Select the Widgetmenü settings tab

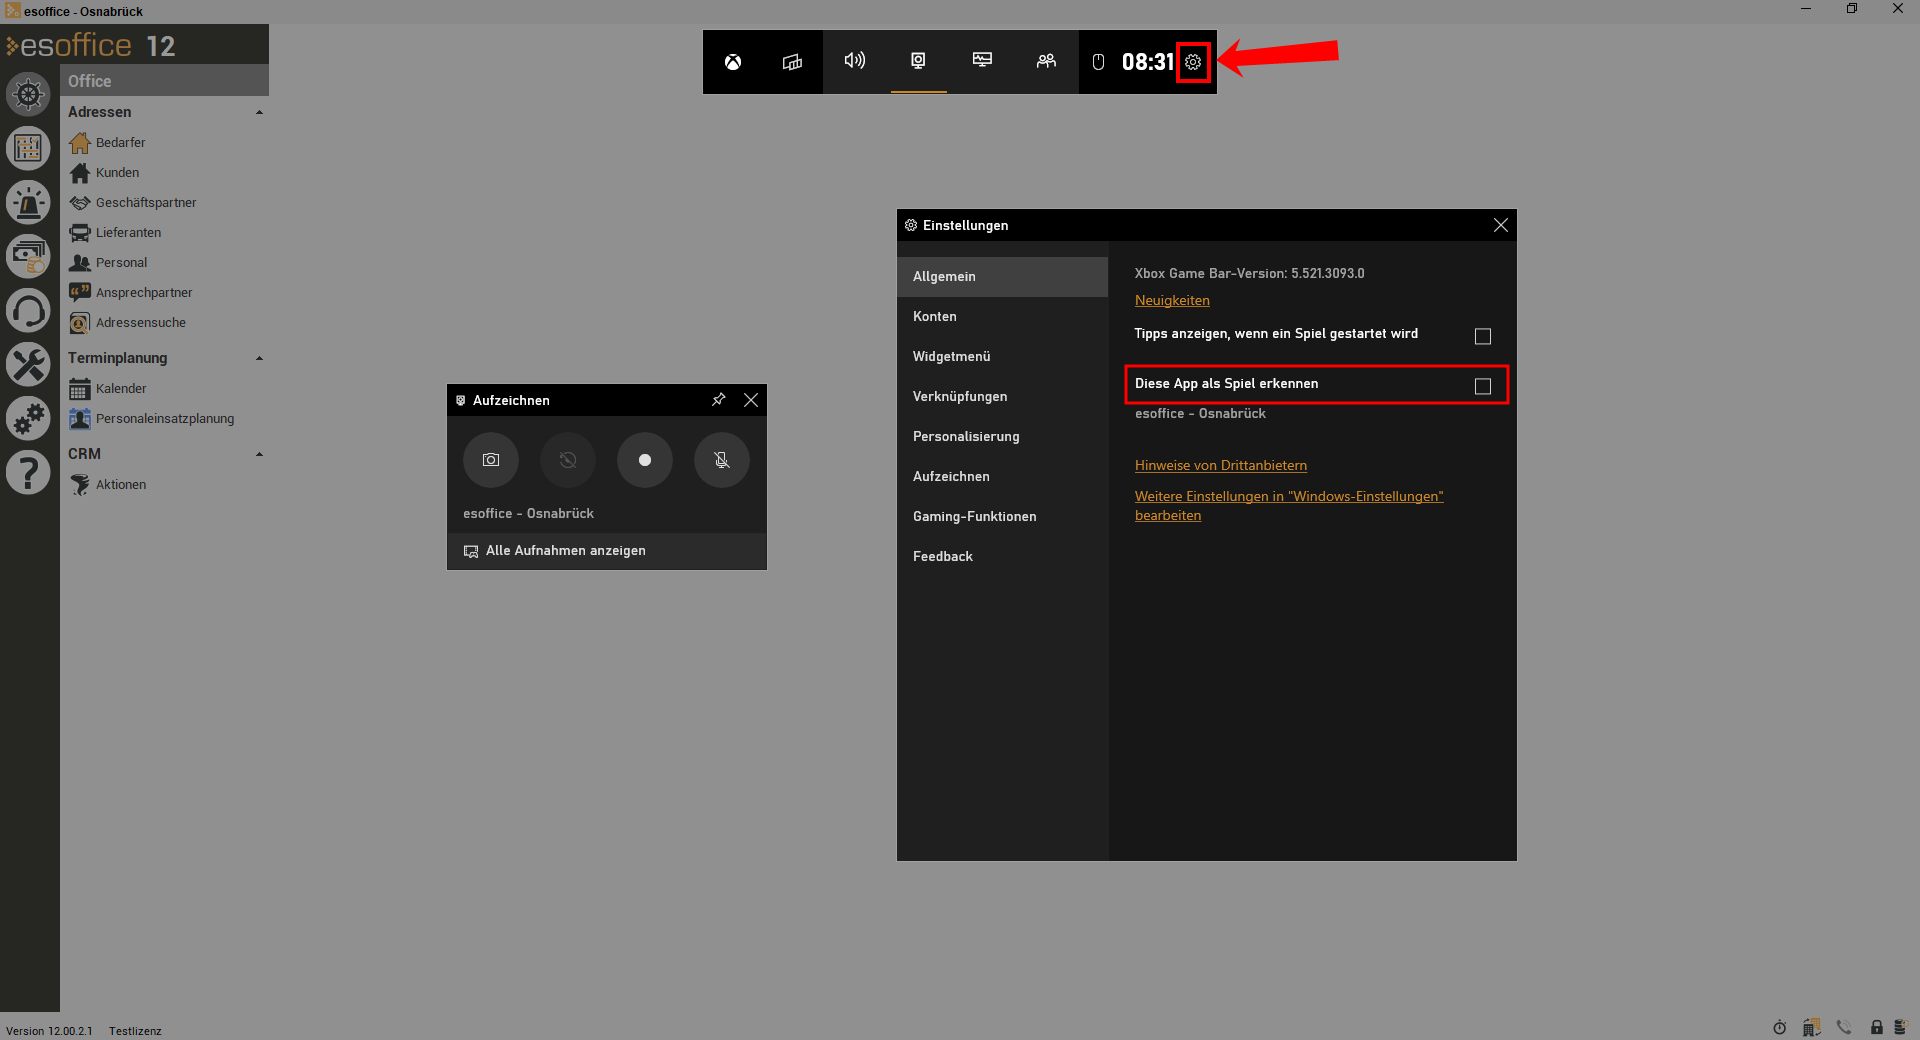1003,356
